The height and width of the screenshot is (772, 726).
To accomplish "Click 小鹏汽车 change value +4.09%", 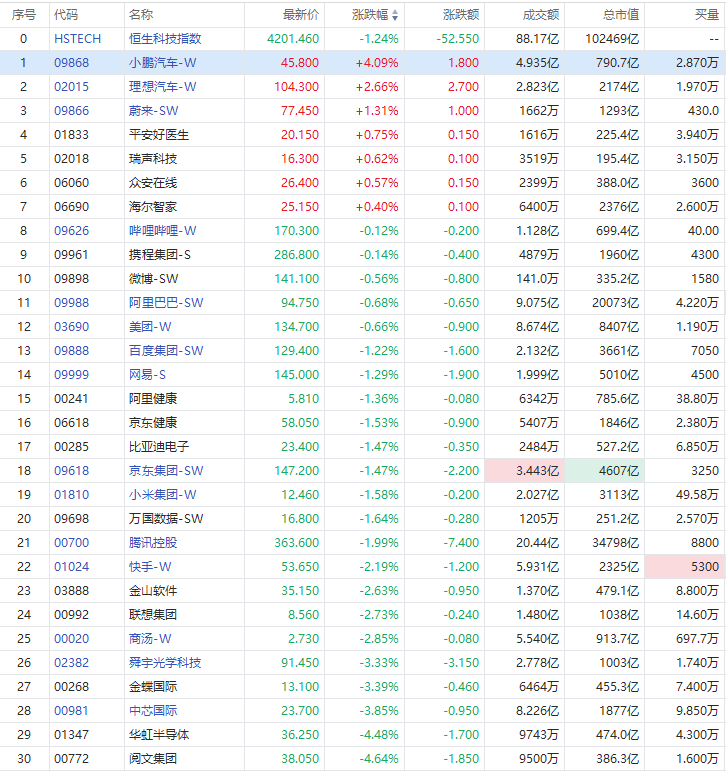I will (x=377, y=63).
